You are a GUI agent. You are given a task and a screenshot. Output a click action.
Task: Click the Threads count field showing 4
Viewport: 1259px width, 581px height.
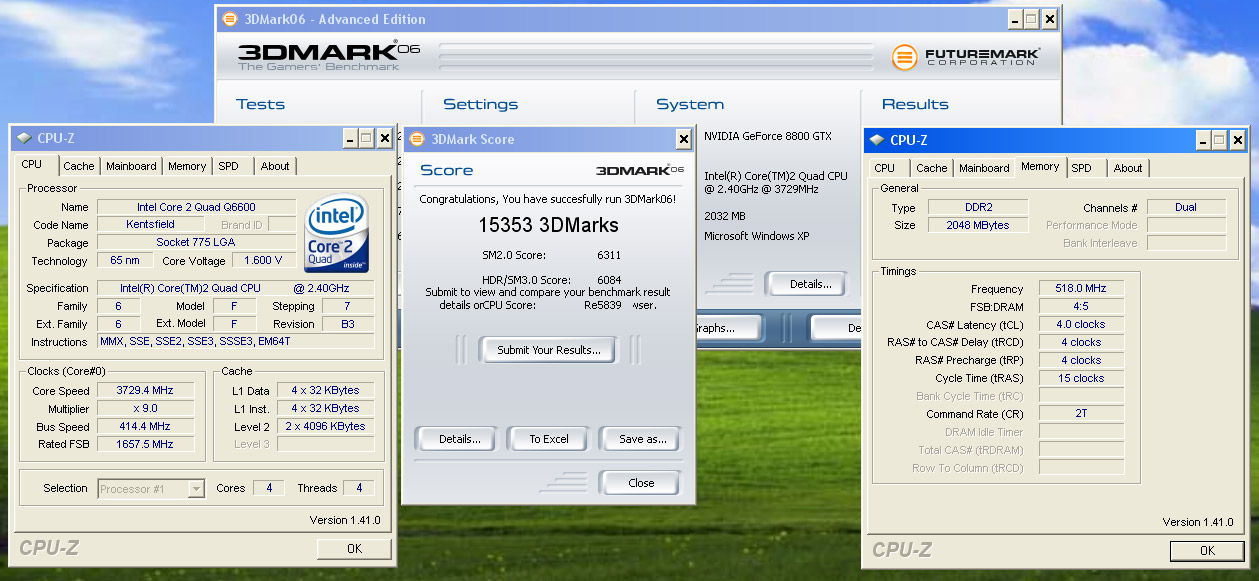(359, 489)
